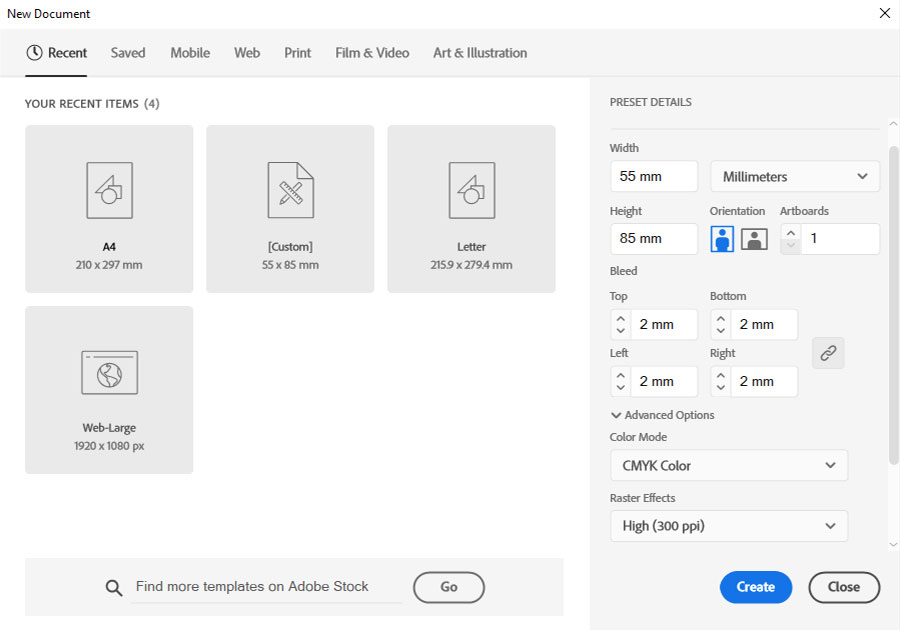This screenshot has width=900, height=630.
Task: Collapse the Advanced Options section
Action: tap(663, 415)
